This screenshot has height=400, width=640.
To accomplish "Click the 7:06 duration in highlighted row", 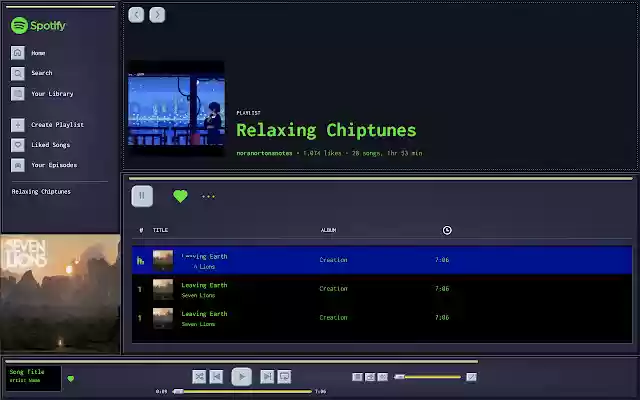I will pos(442,260).
